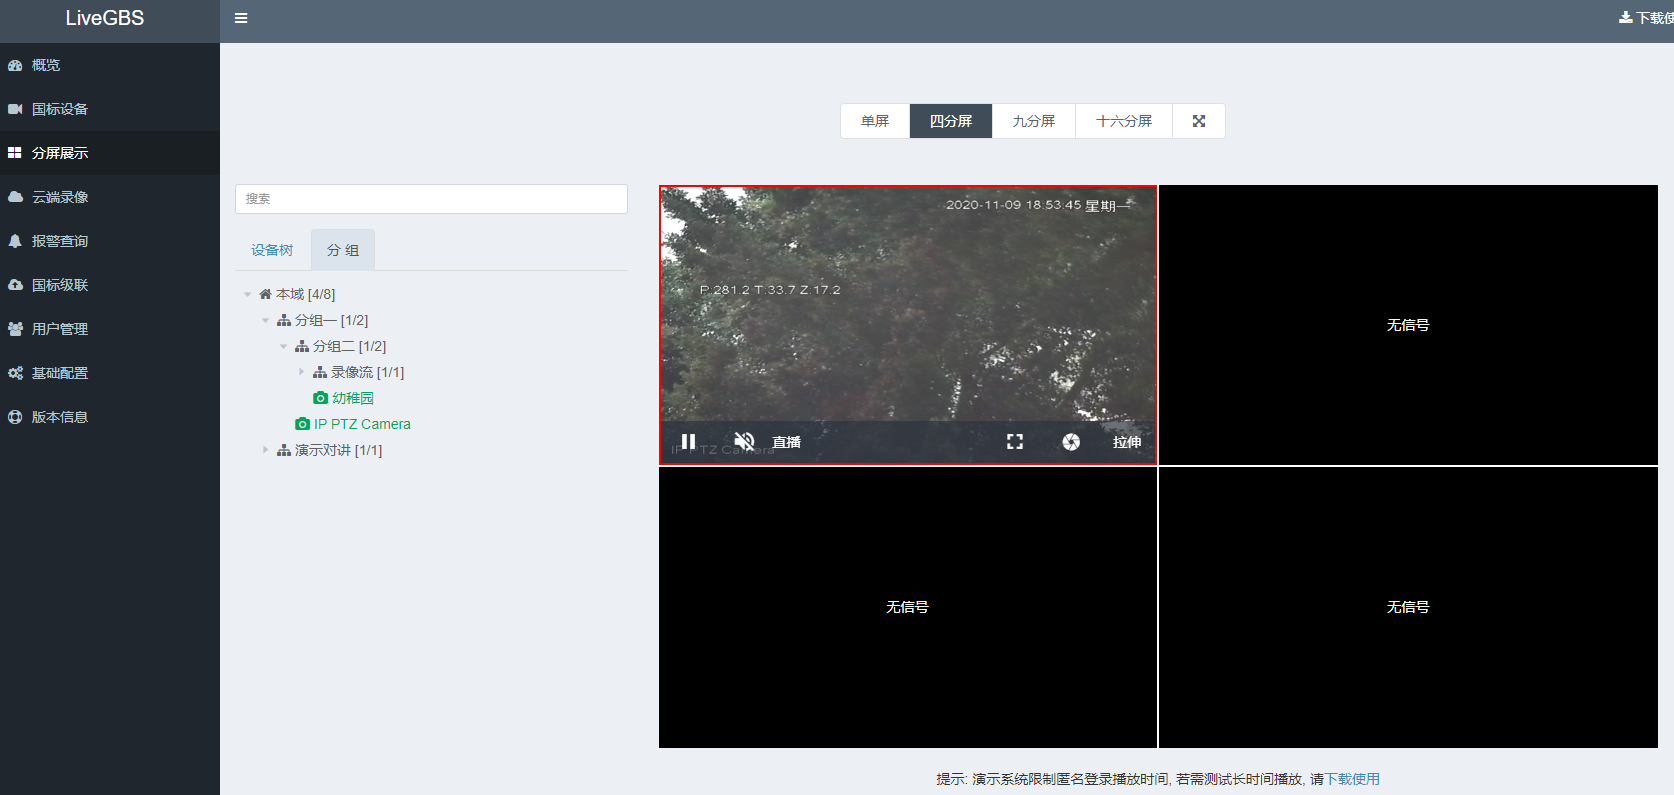Click the 概览 dashboard icon
The width and height of the screenshot is (1674, 795).
[15, 65]
